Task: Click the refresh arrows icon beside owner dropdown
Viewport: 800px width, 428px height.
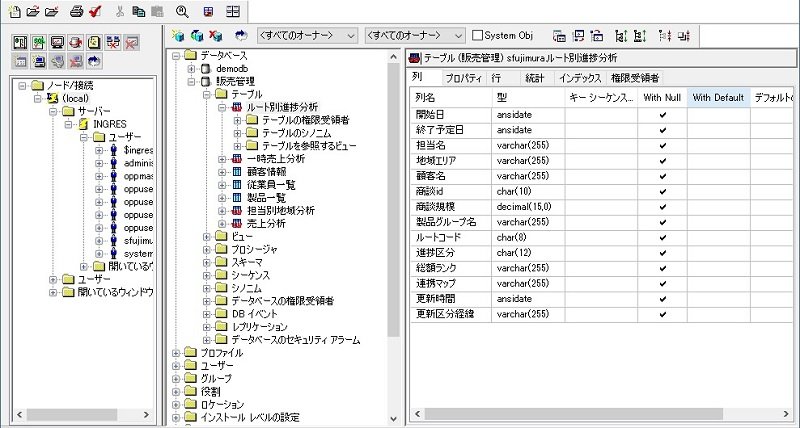Action: point(241,36)
